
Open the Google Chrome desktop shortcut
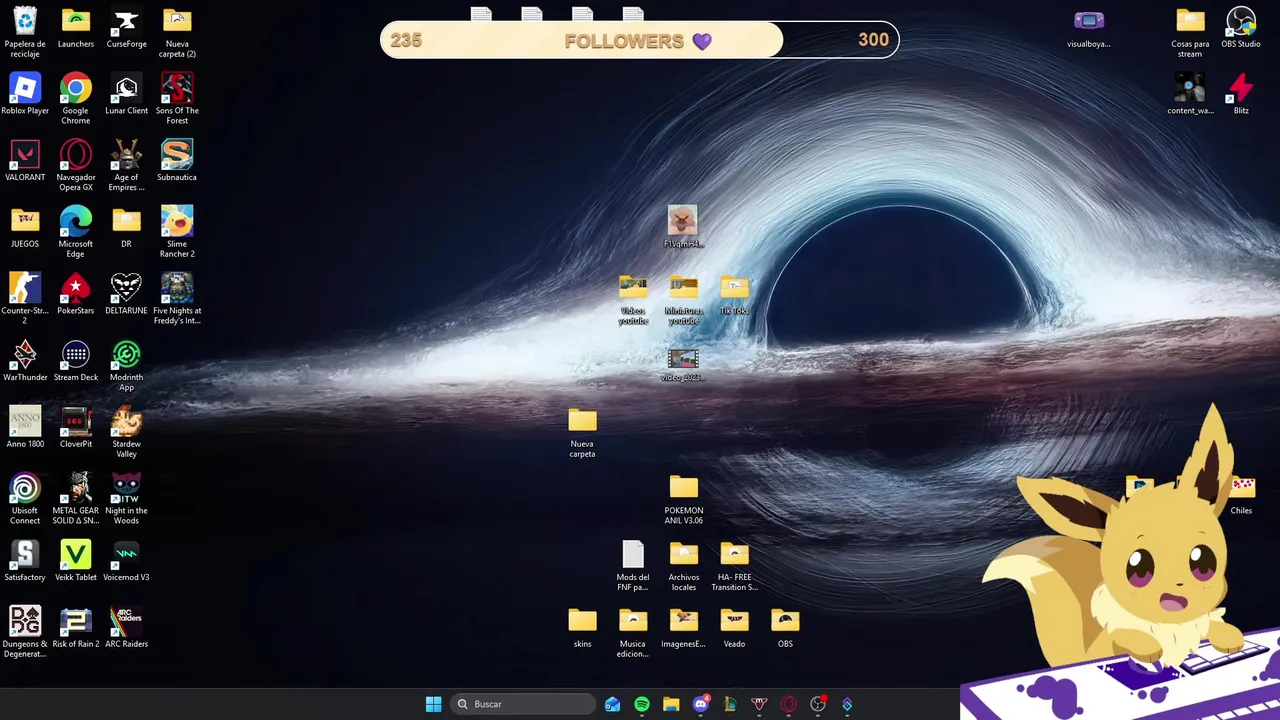pyautogui.click(x=76, y=88)
